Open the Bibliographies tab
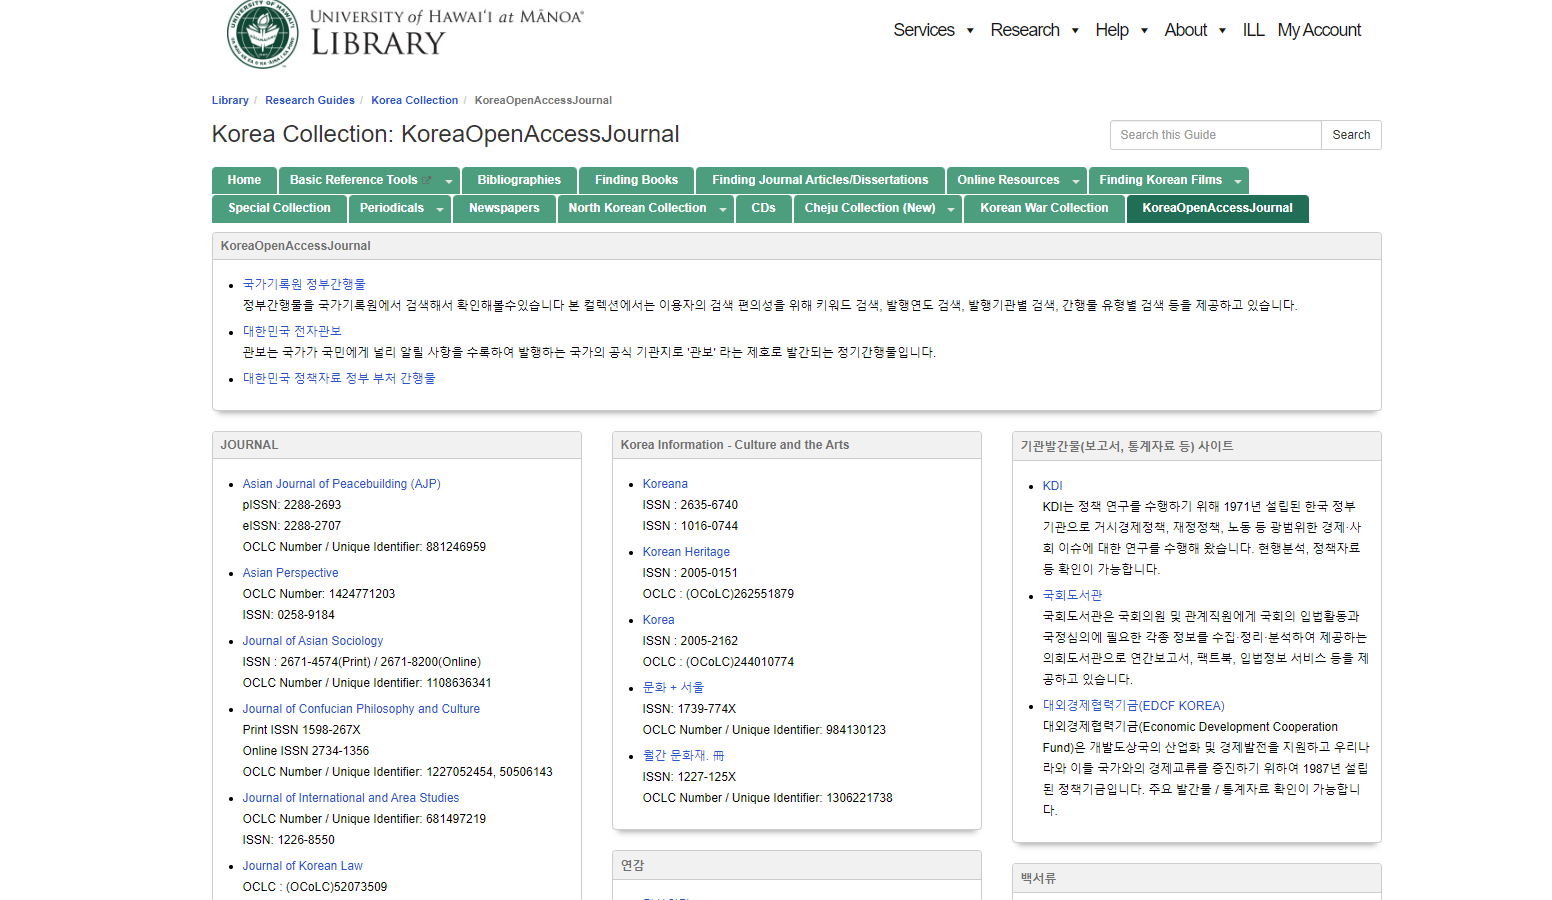 519,180
